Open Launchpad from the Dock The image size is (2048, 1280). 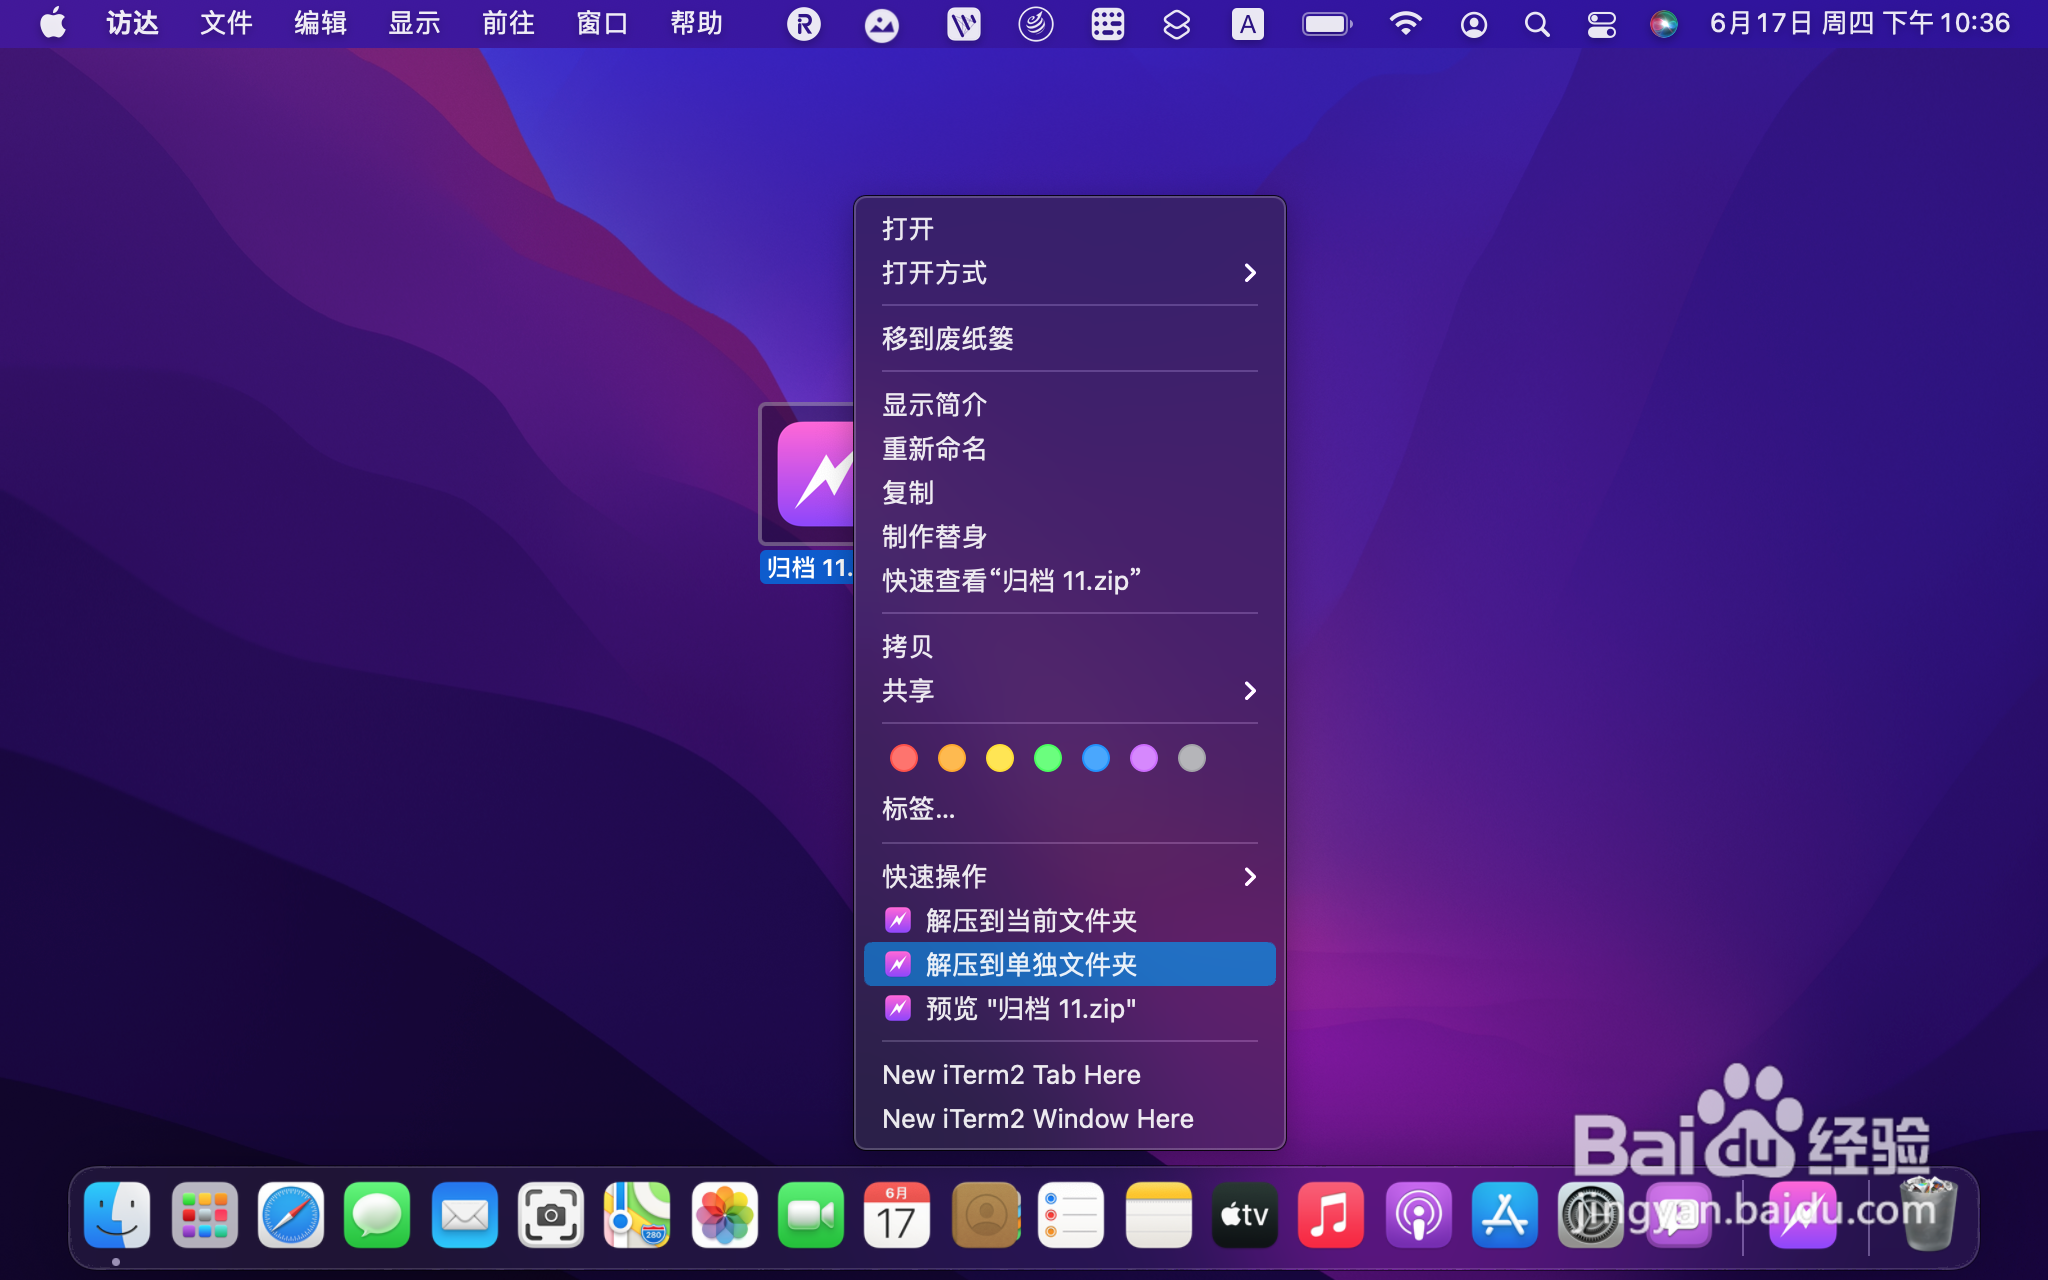click(204, 1215)
